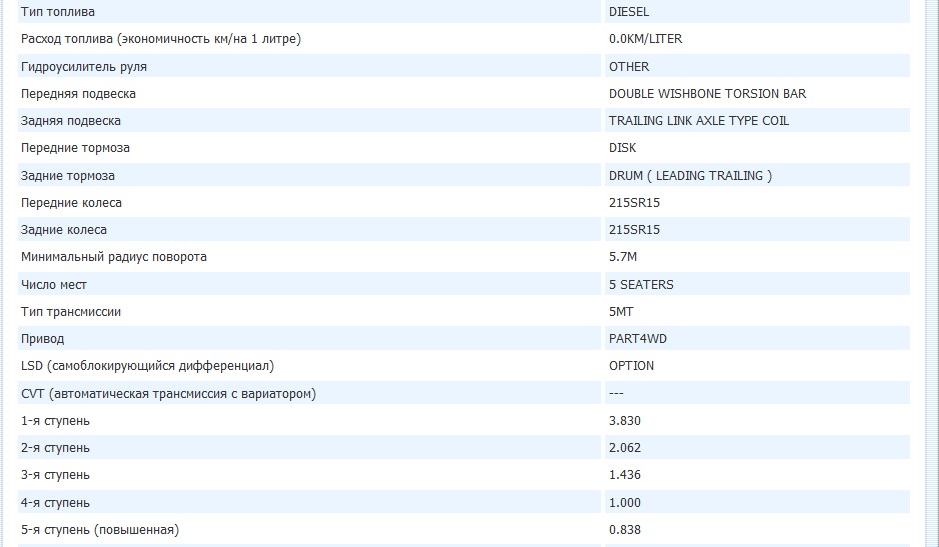Screen dimensions: 939x547
Task: Click the 'Задняя подвеска' row label
Action: tap(71, 121)
